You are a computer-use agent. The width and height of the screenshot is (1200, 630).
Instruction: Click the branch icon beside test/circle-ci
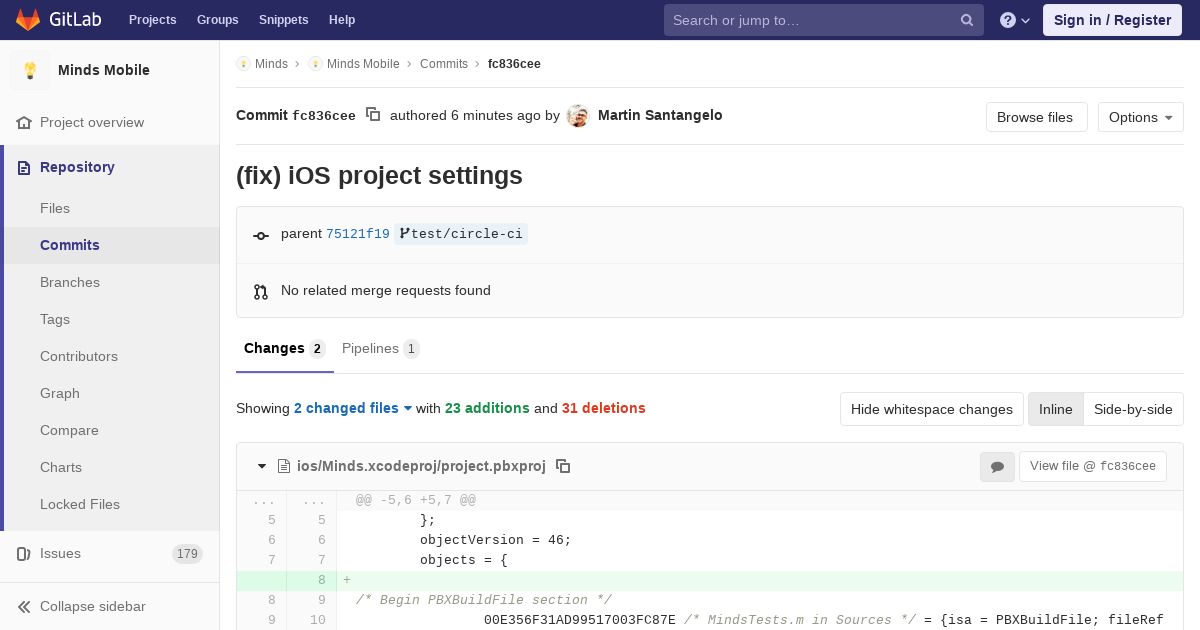point(404,234)
